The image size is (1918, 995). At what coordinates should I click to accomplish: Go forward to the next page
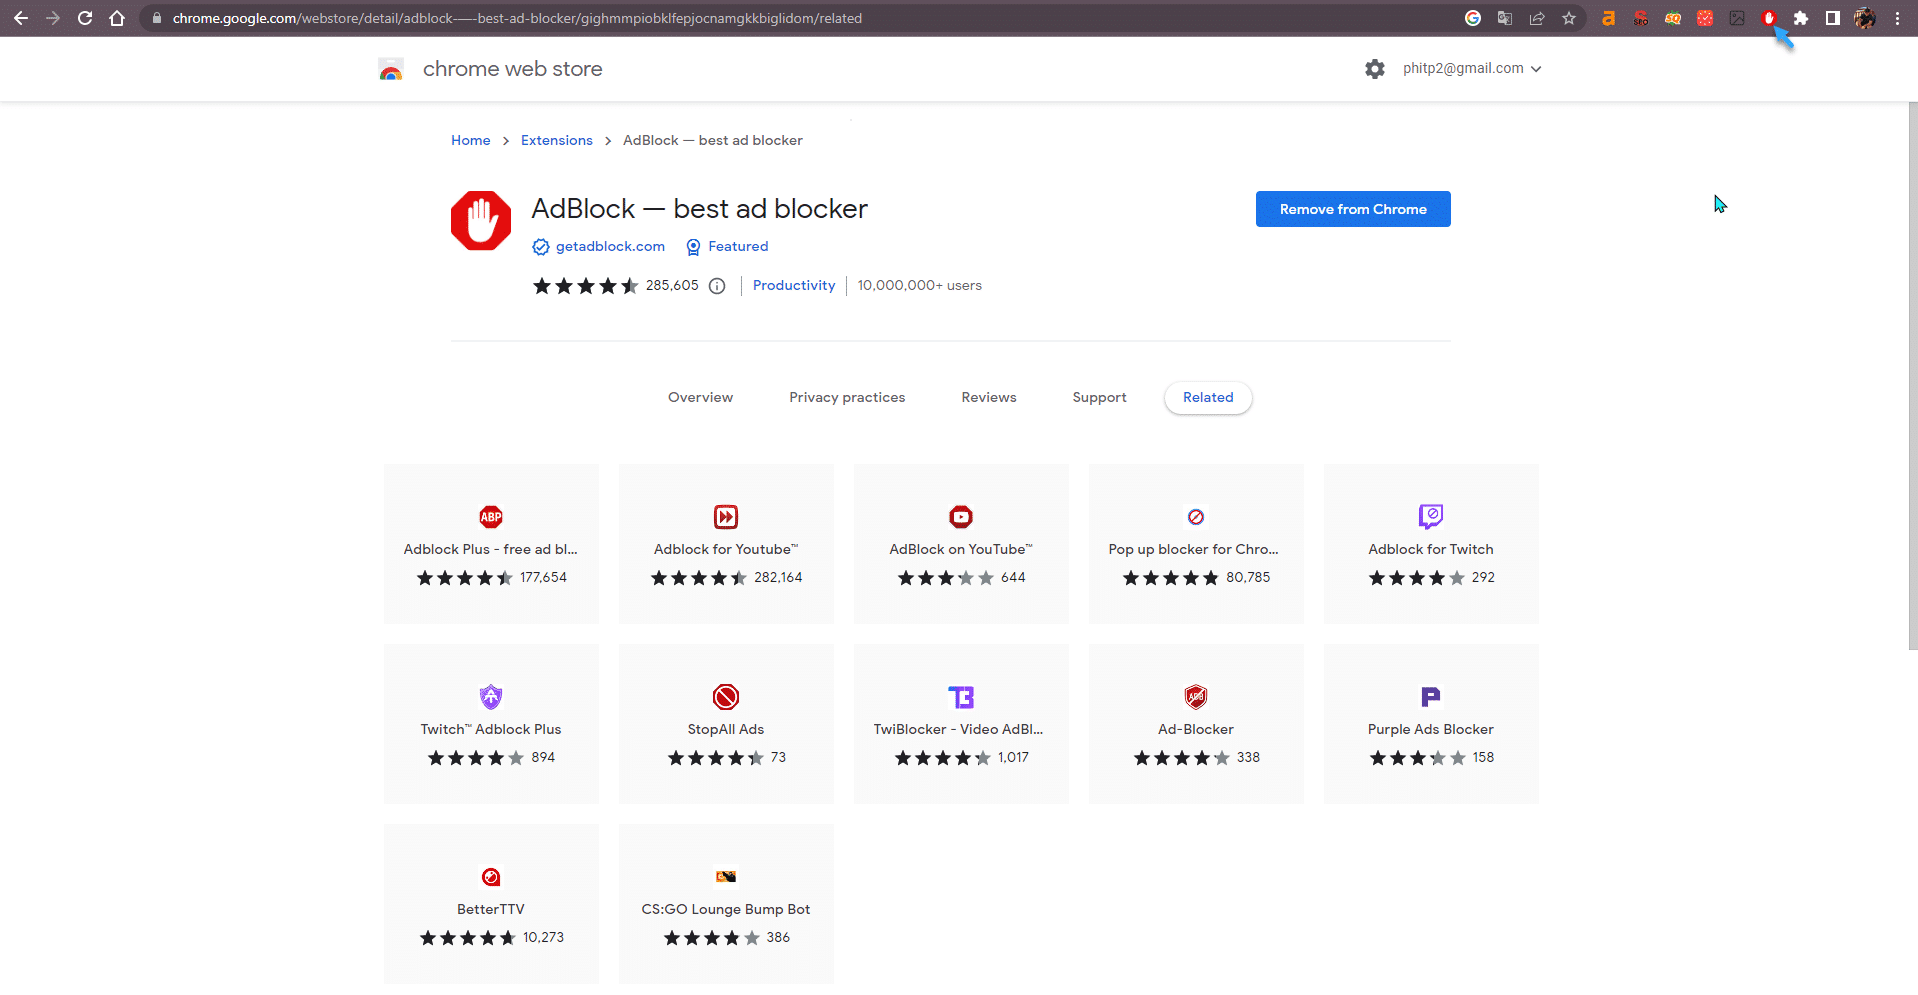pos(53,18)
